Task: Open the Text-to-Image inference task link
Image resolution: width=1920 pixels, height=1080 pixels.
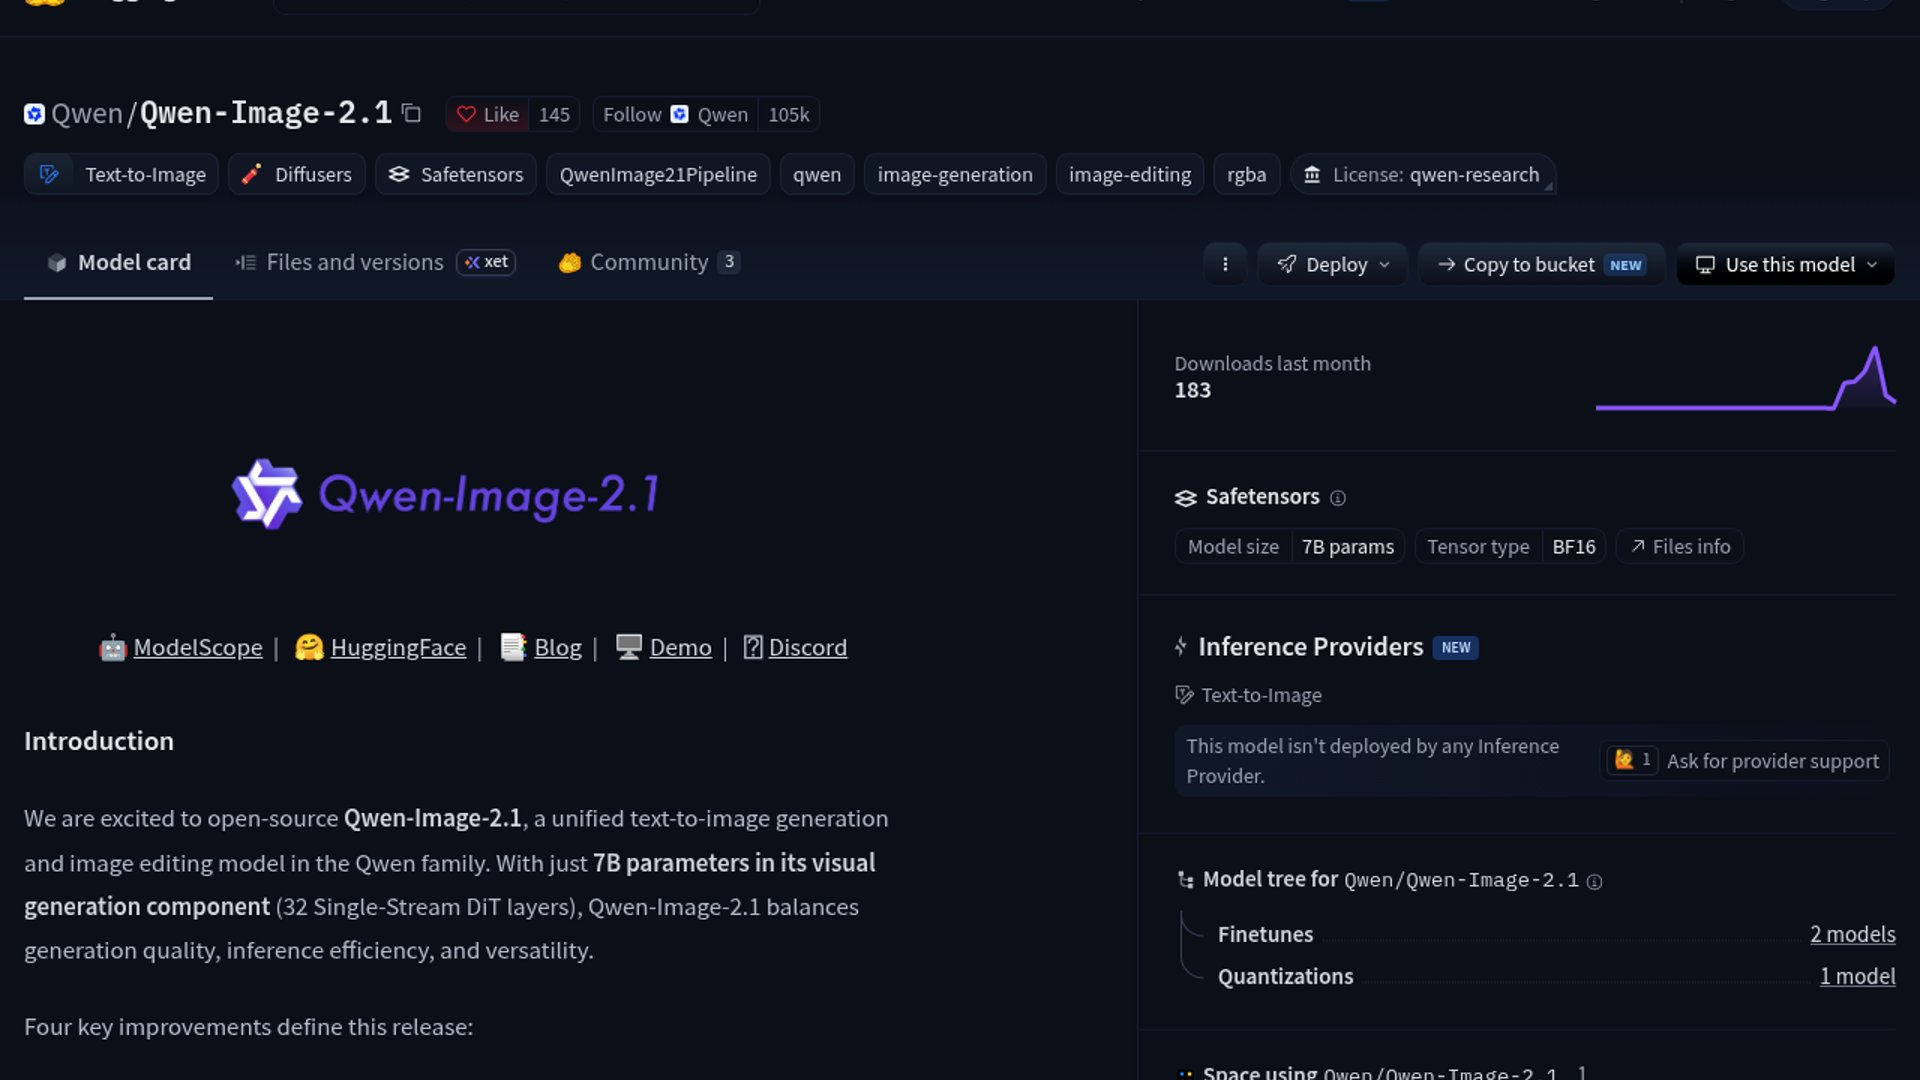Action: coord(1249,695)
